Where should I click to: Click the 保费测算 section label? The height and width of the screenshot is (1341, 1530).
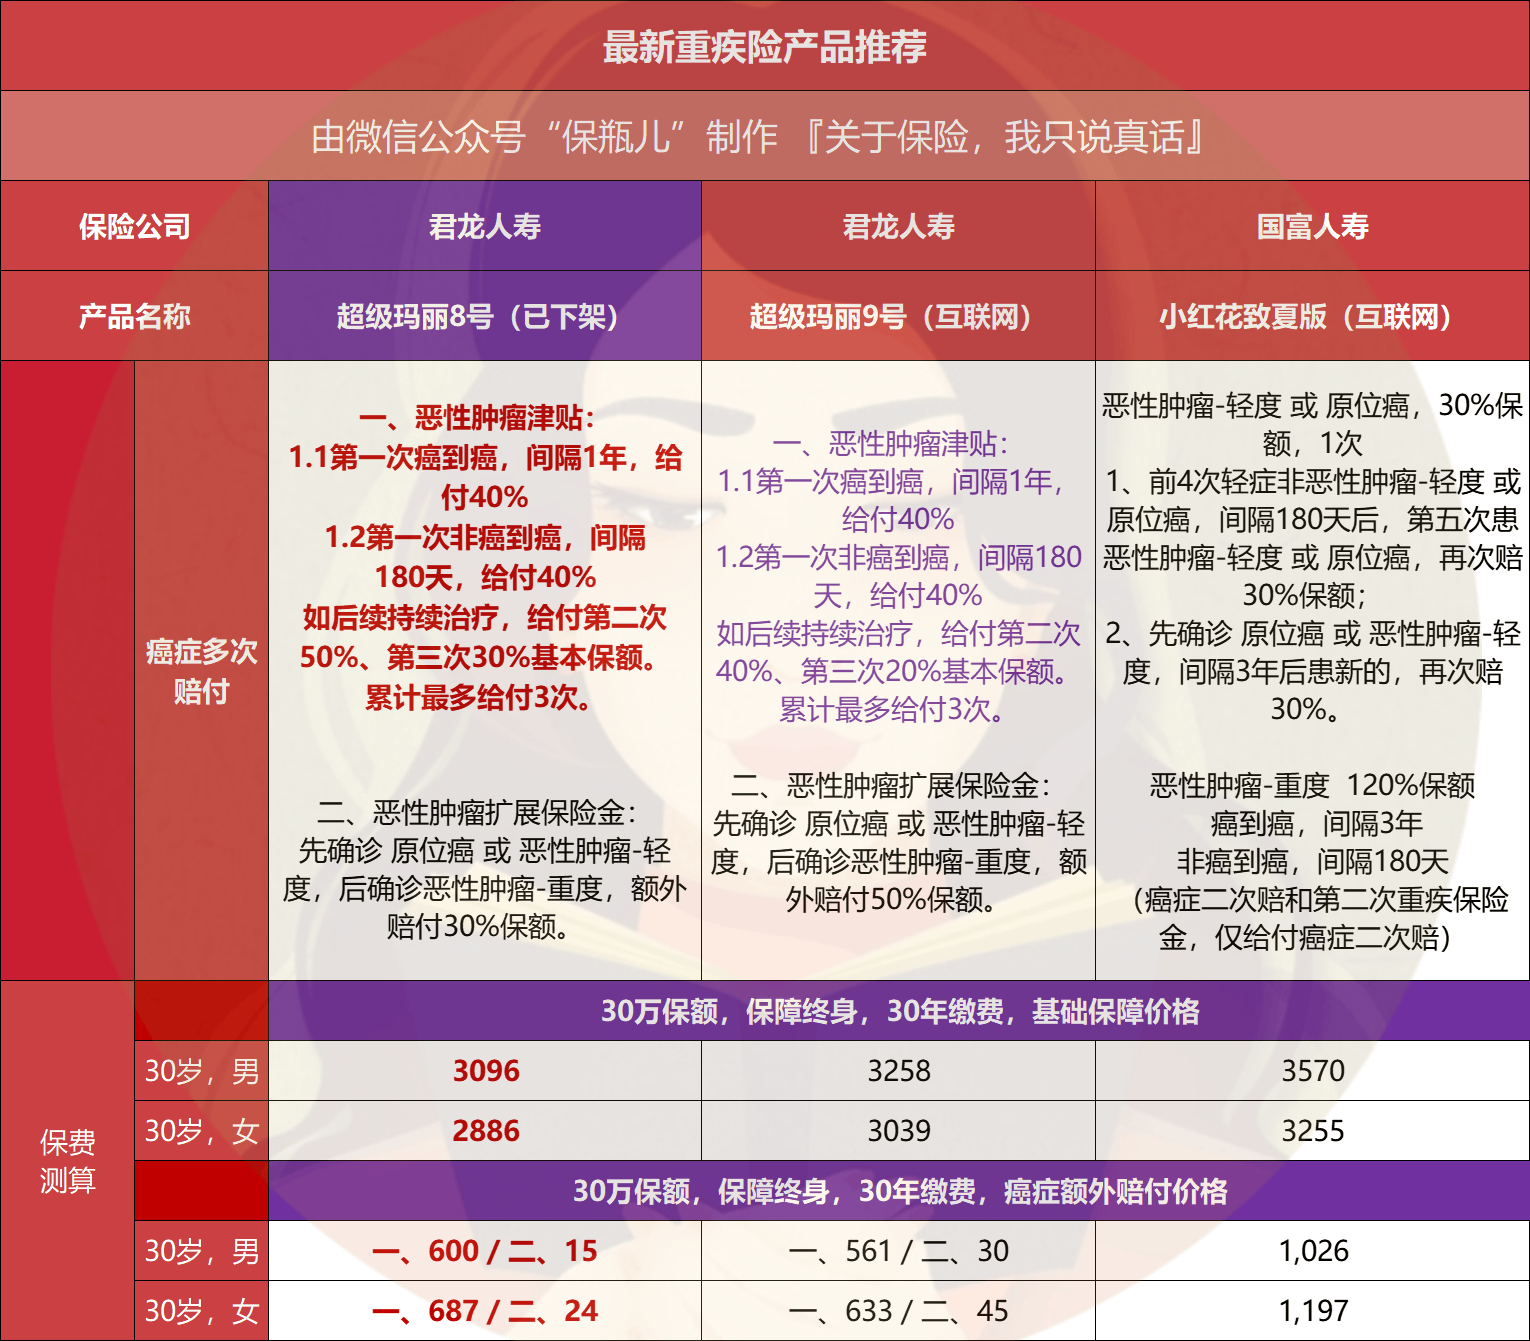[68, 1161]
